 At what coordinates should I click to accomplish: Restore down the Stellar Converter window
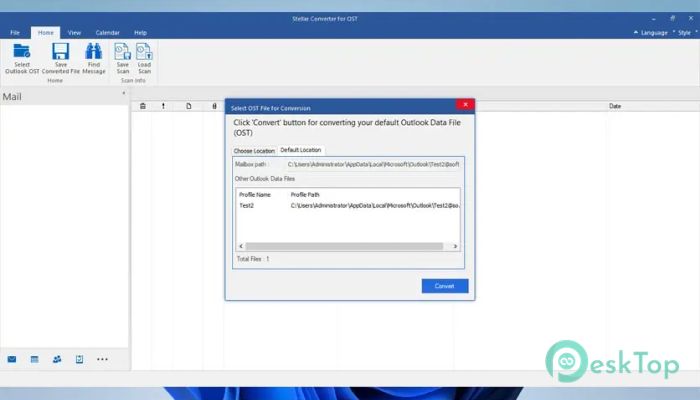(x=672, y=18)
